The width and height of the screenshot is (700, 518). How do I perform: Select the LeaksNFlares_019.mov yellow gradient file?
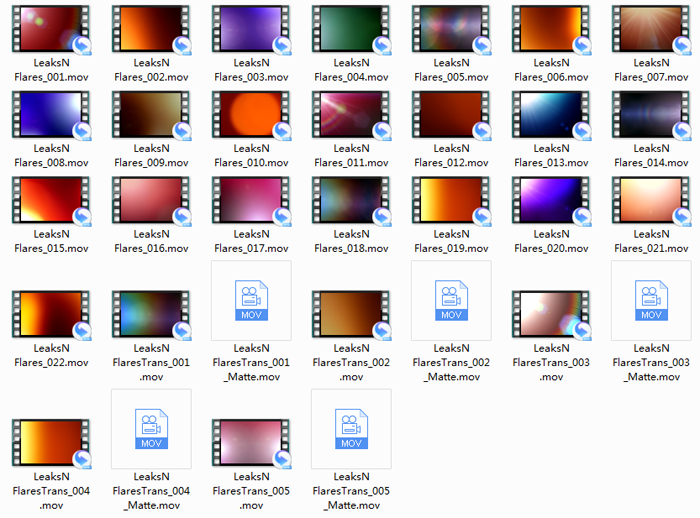pyautogui.click(x=450, y=201)
